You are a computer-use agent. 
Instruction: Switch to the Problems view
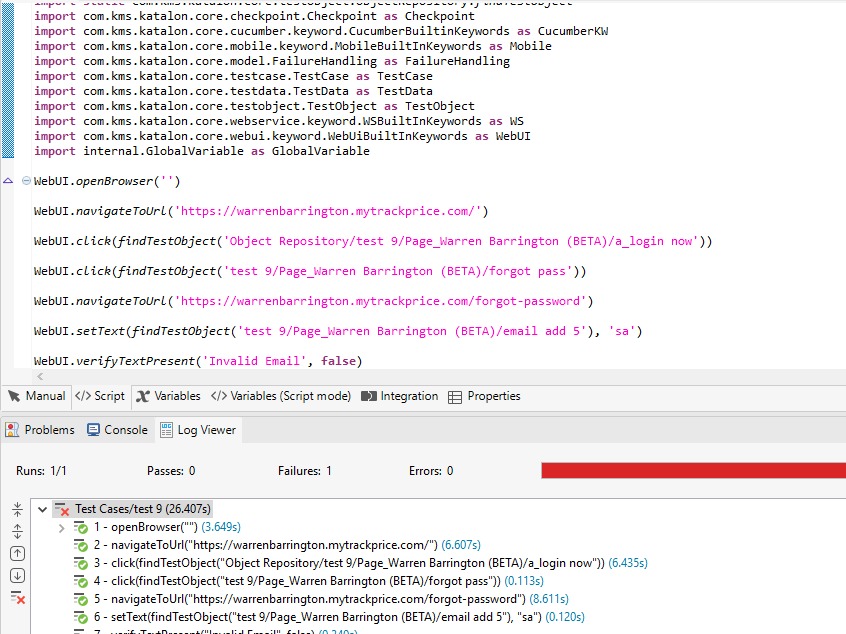[x=40, y=430]
